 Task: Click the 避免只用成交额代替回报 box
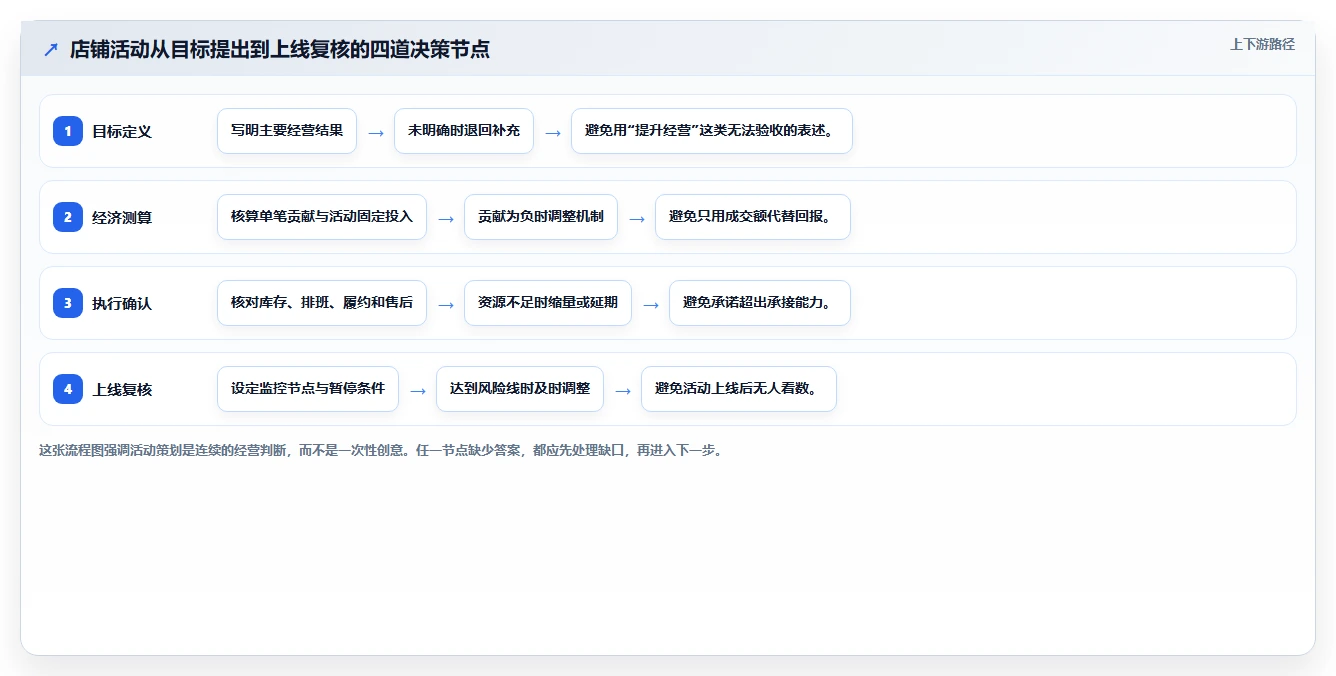(x=753, y=217)
